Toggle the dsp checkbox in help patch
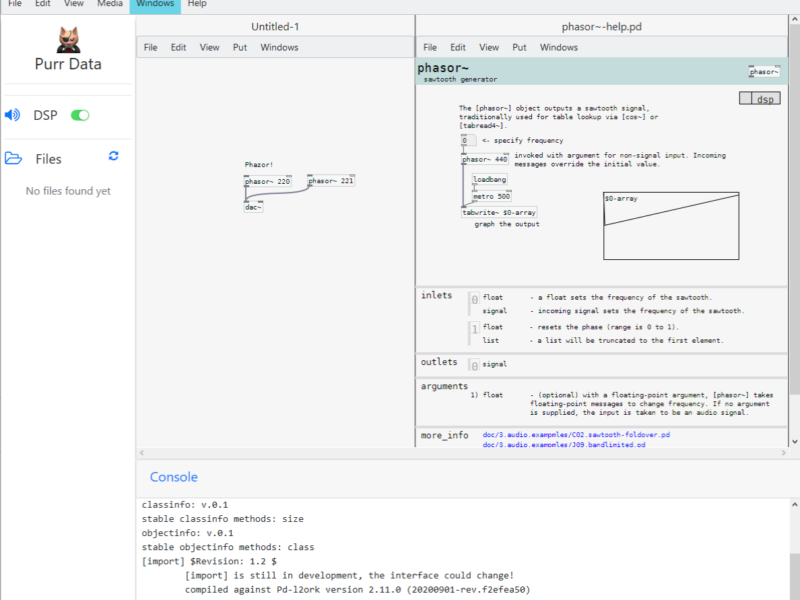Screen dimensions: 800x600 pos(746,98)
